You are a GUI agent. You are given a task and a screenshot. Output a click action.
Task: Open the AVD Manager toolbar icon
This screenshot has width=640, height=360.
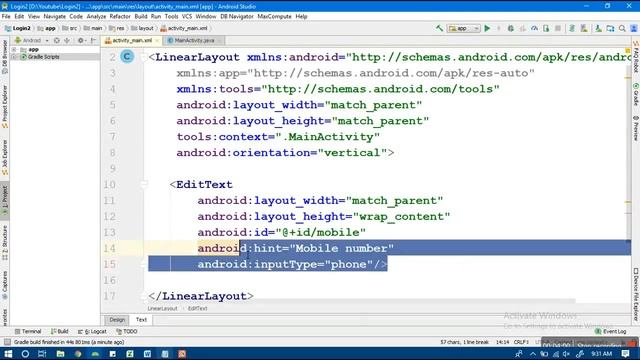pyautogui.click(x=584, y=29)
